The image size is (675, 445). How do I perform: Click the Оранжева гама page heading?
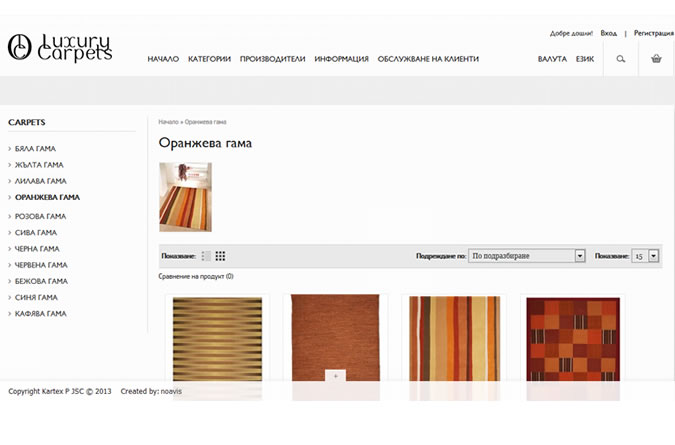(x=205, y=143)
